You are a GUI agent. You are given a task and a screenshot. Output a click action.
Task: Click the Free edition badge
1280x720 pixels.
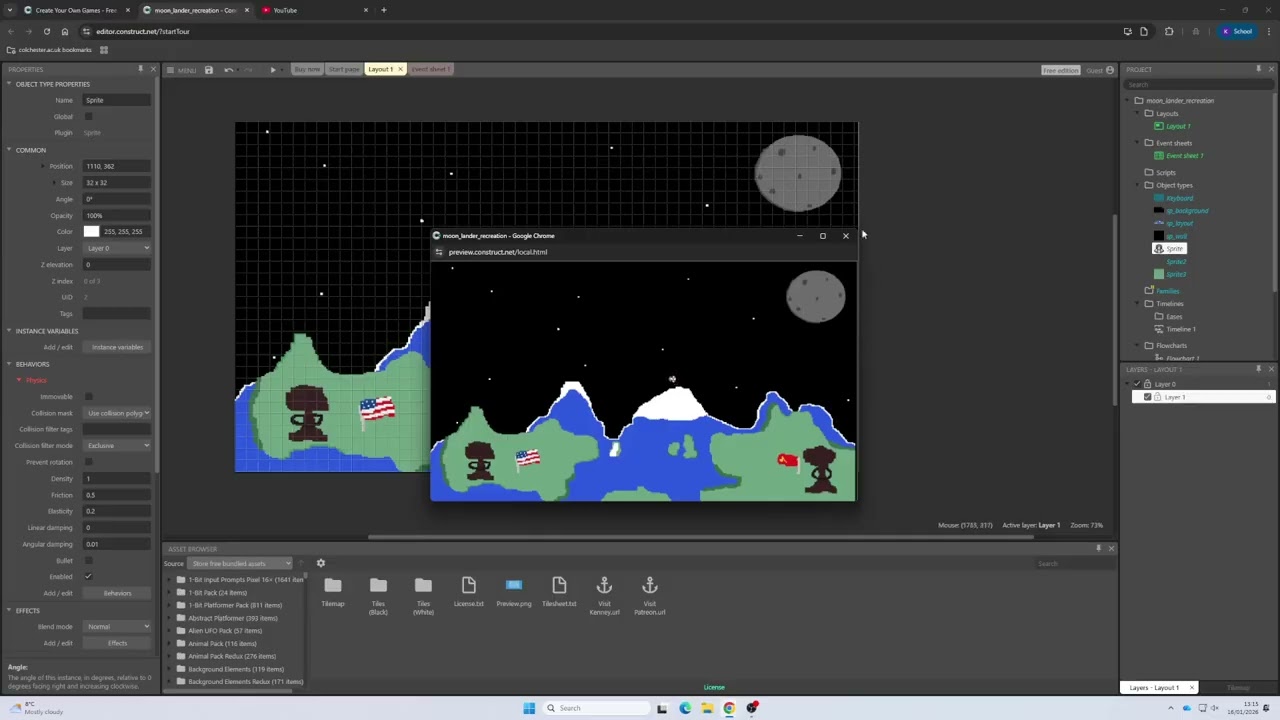tap(1060, 71)
